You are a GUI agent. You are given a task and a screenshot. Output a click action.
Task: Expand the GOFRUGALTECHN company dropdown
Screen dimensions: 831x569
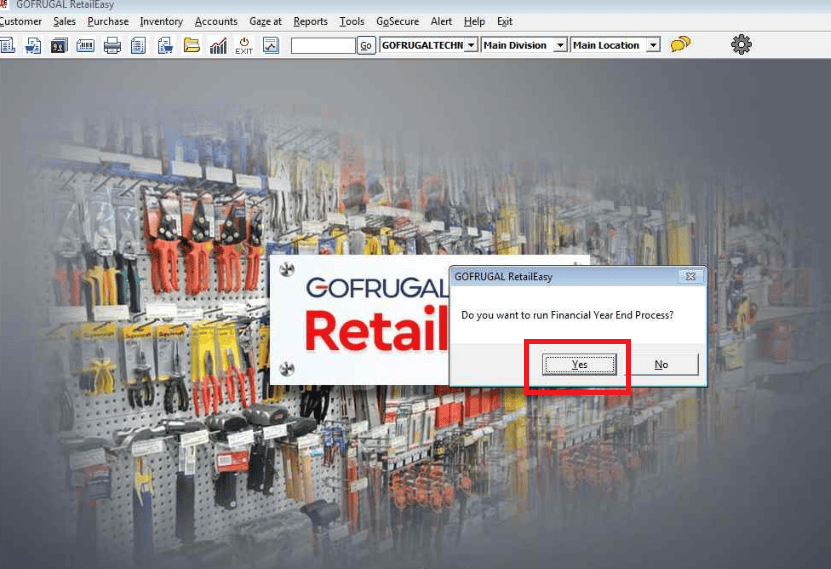[471, 46]
